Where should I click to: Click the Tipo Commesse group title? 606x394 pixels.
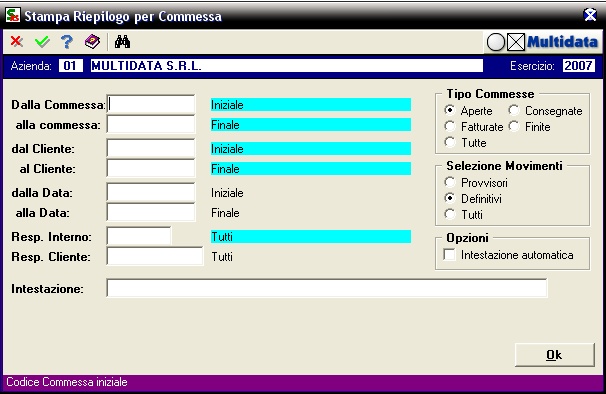(490, 94)
